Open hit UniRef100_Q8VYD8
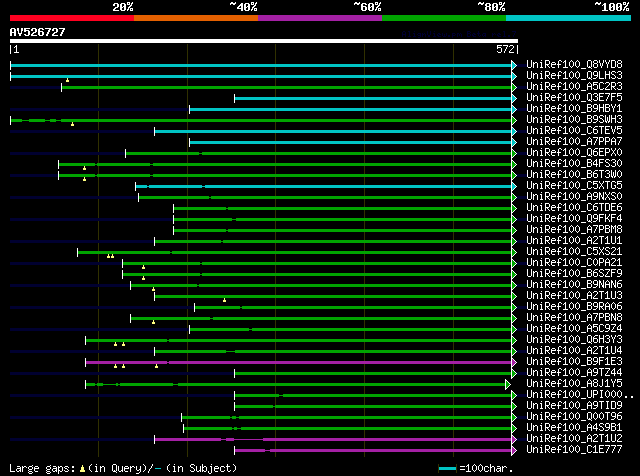This screenshot has height=476, width=640. tap(574, 65)
